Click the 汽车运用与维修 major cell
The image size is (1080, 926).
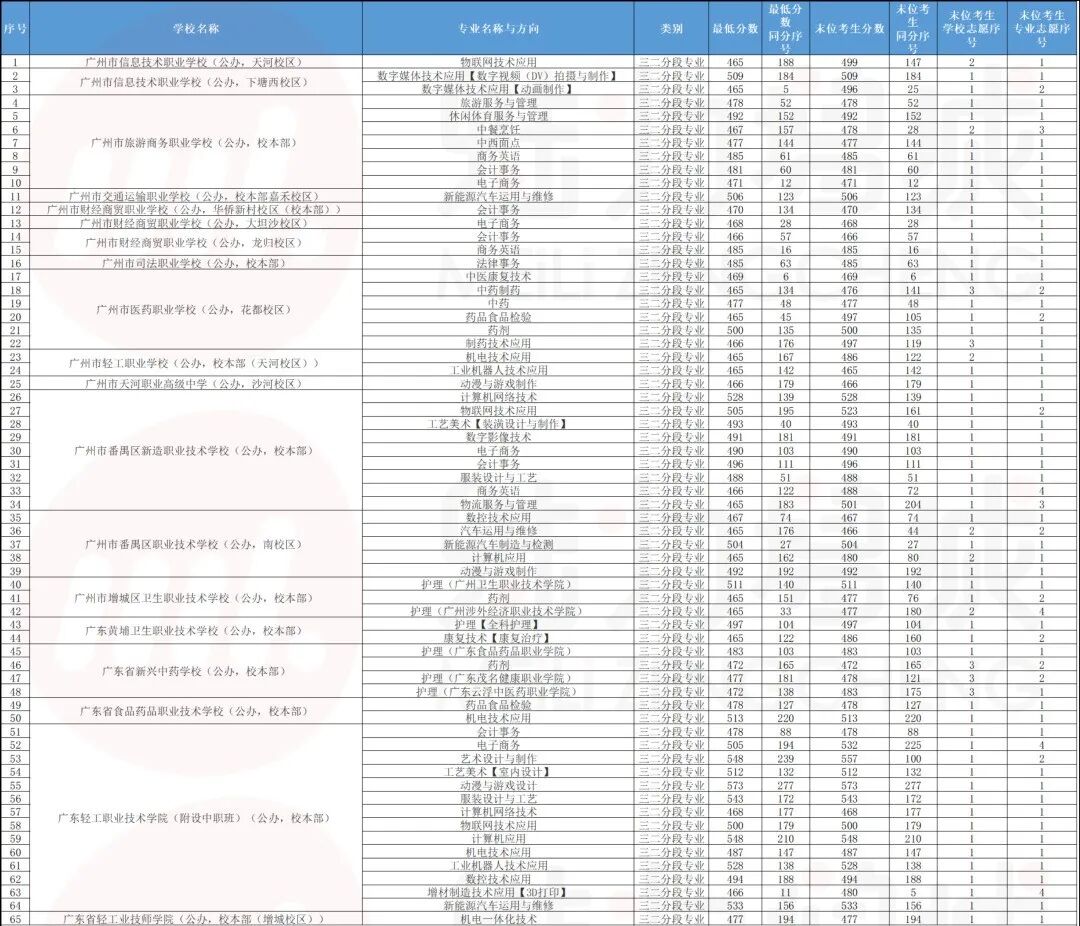499,531
